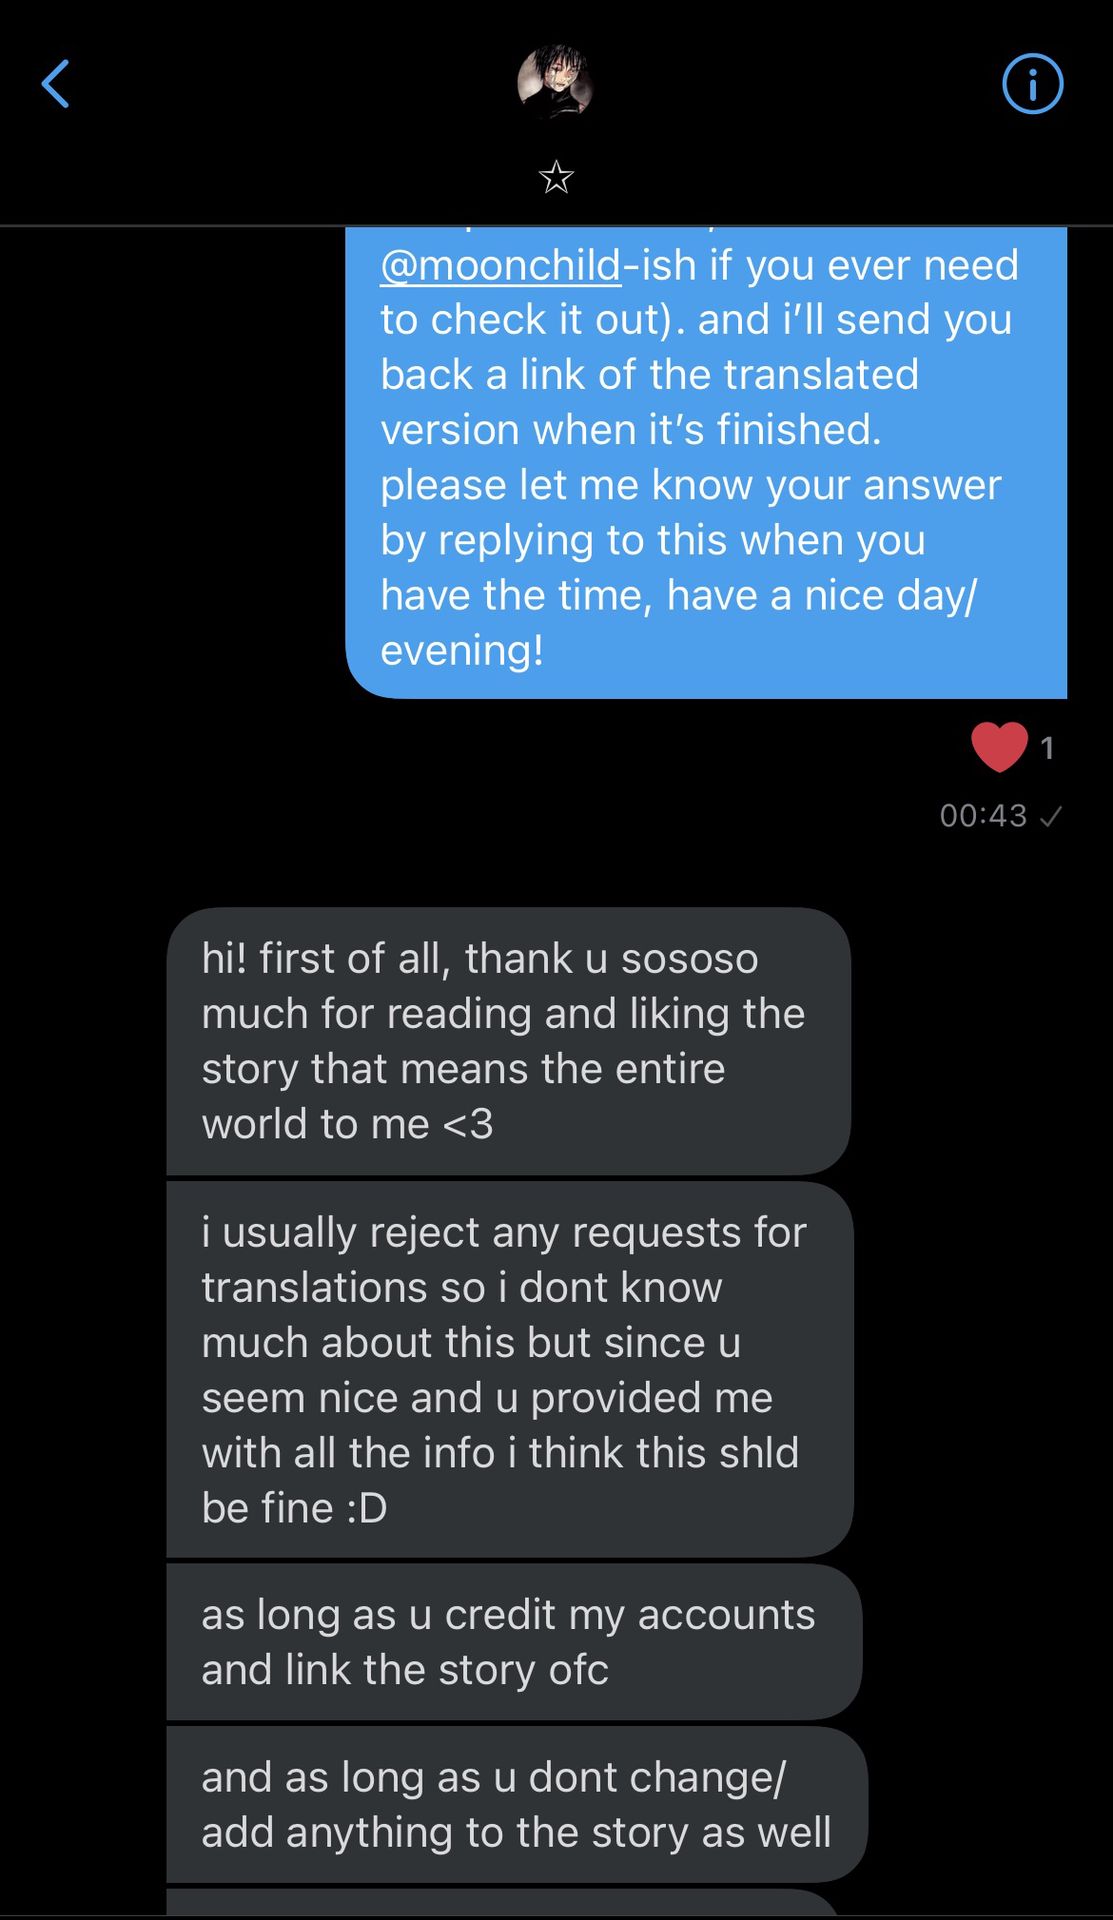Go back using the blue chevron arrow
The height and width of the screenshot is (1920, 1113).
point(56,84)
